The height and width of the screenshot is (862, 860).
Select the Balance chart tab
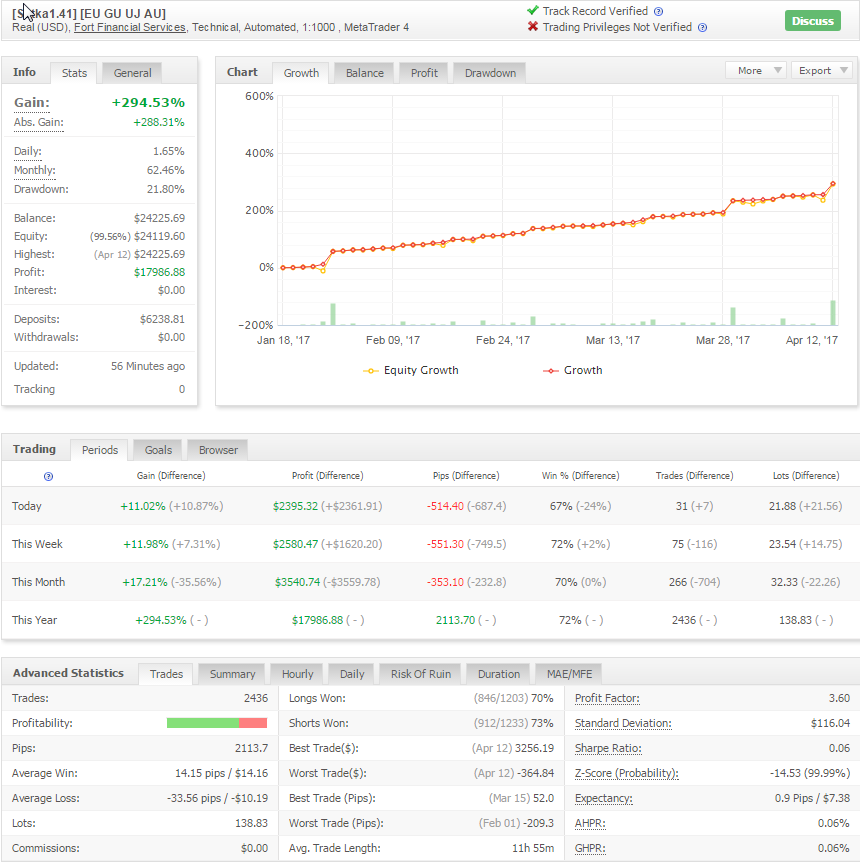(x=365, y=73)
